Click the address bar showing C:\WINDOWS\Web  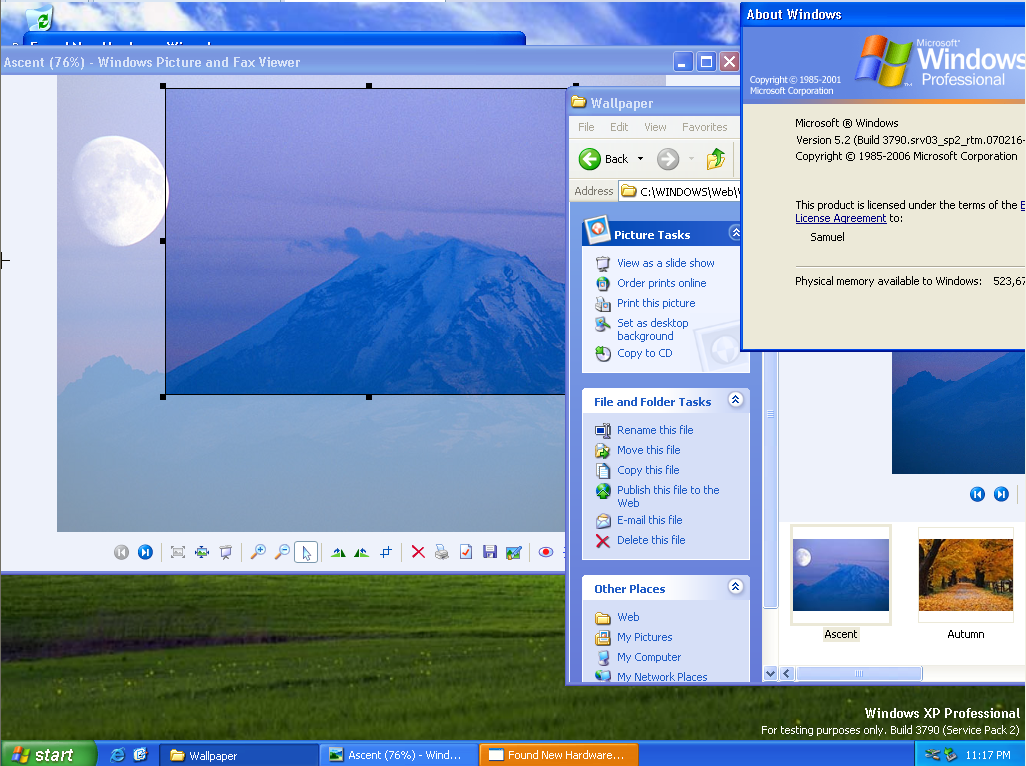point(680,191)
